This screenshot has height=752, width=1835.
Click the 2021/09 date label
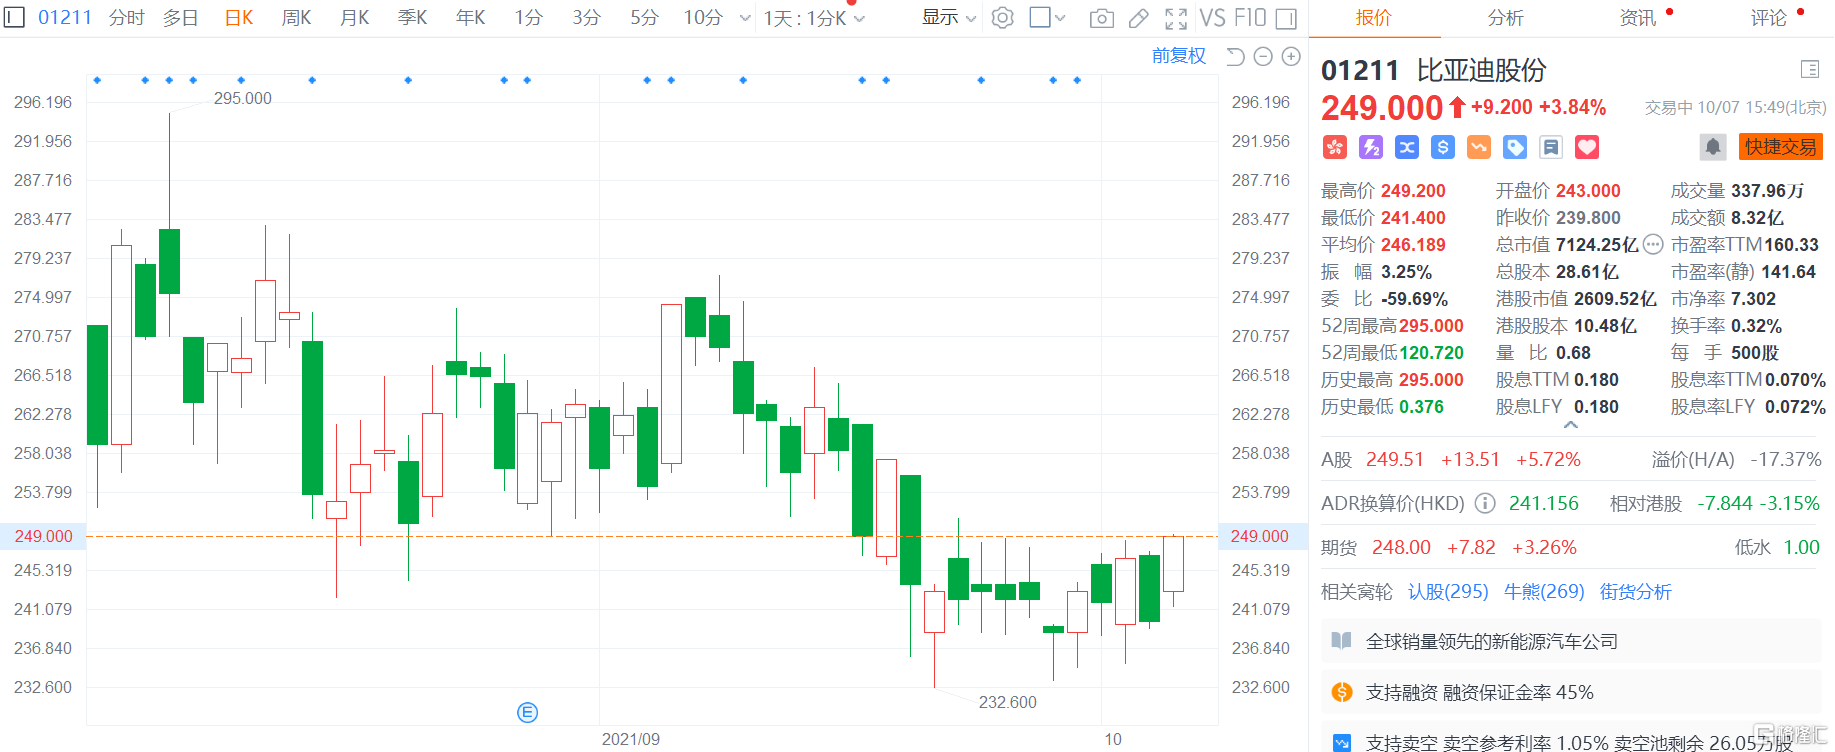click(631, 739)
